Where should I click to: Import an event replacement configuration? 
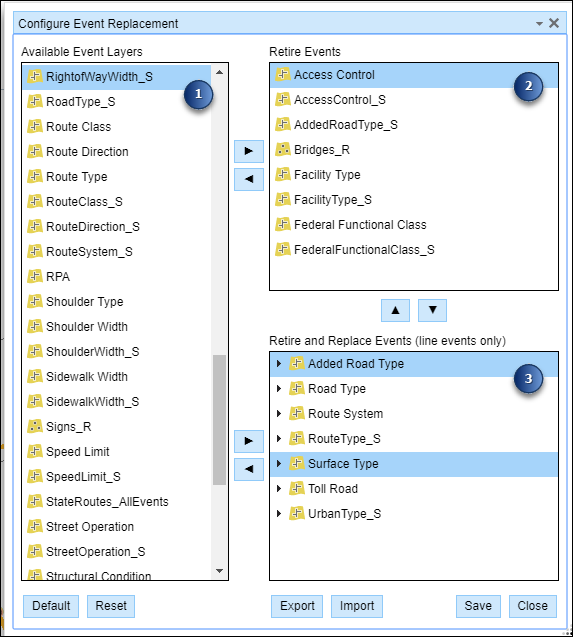click(357, 606)
